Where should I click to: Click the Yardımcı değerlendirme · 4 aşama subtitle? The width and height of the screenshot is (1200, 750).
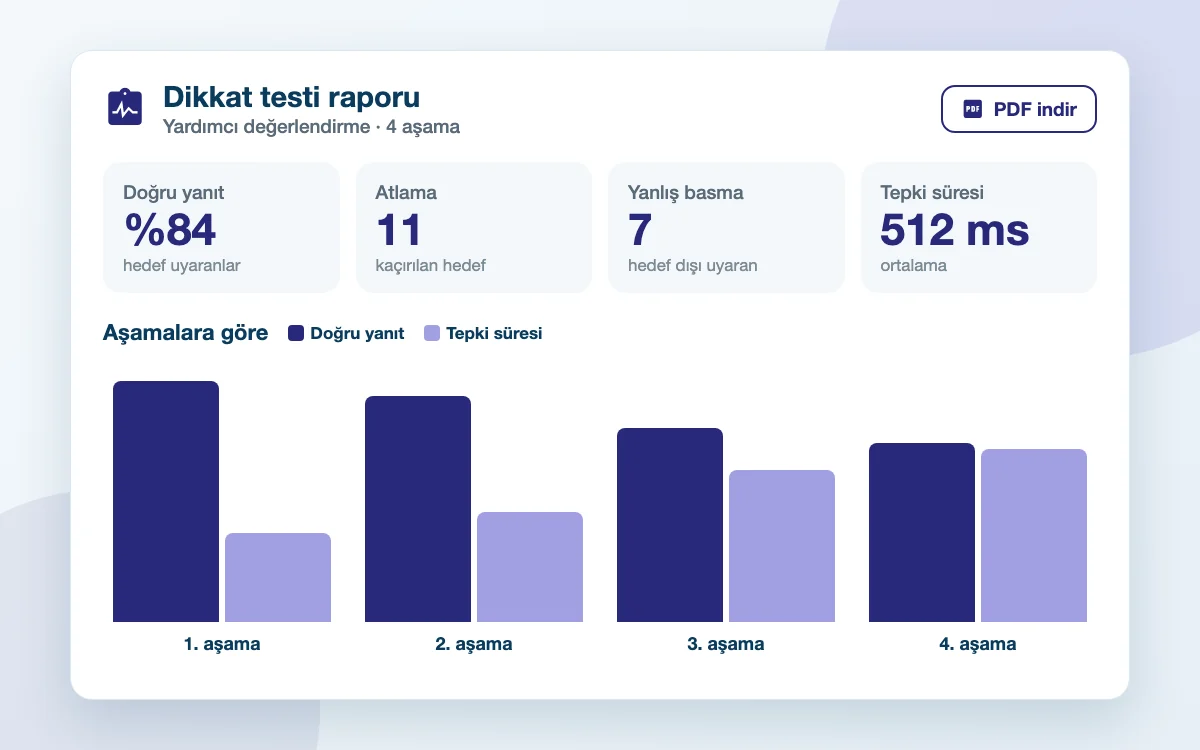click(x=311, y=127)
